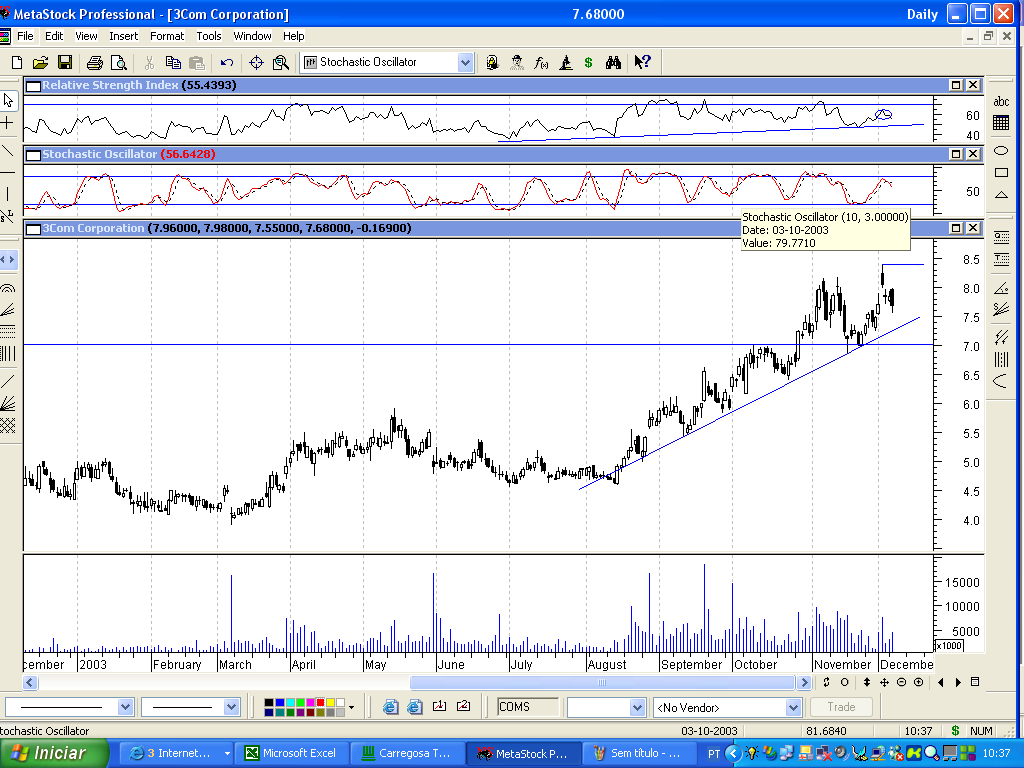This screenshot has width=1024, height=768.
Task: Save chart with the floppy disk icon
Action: [x=65, y=63]
